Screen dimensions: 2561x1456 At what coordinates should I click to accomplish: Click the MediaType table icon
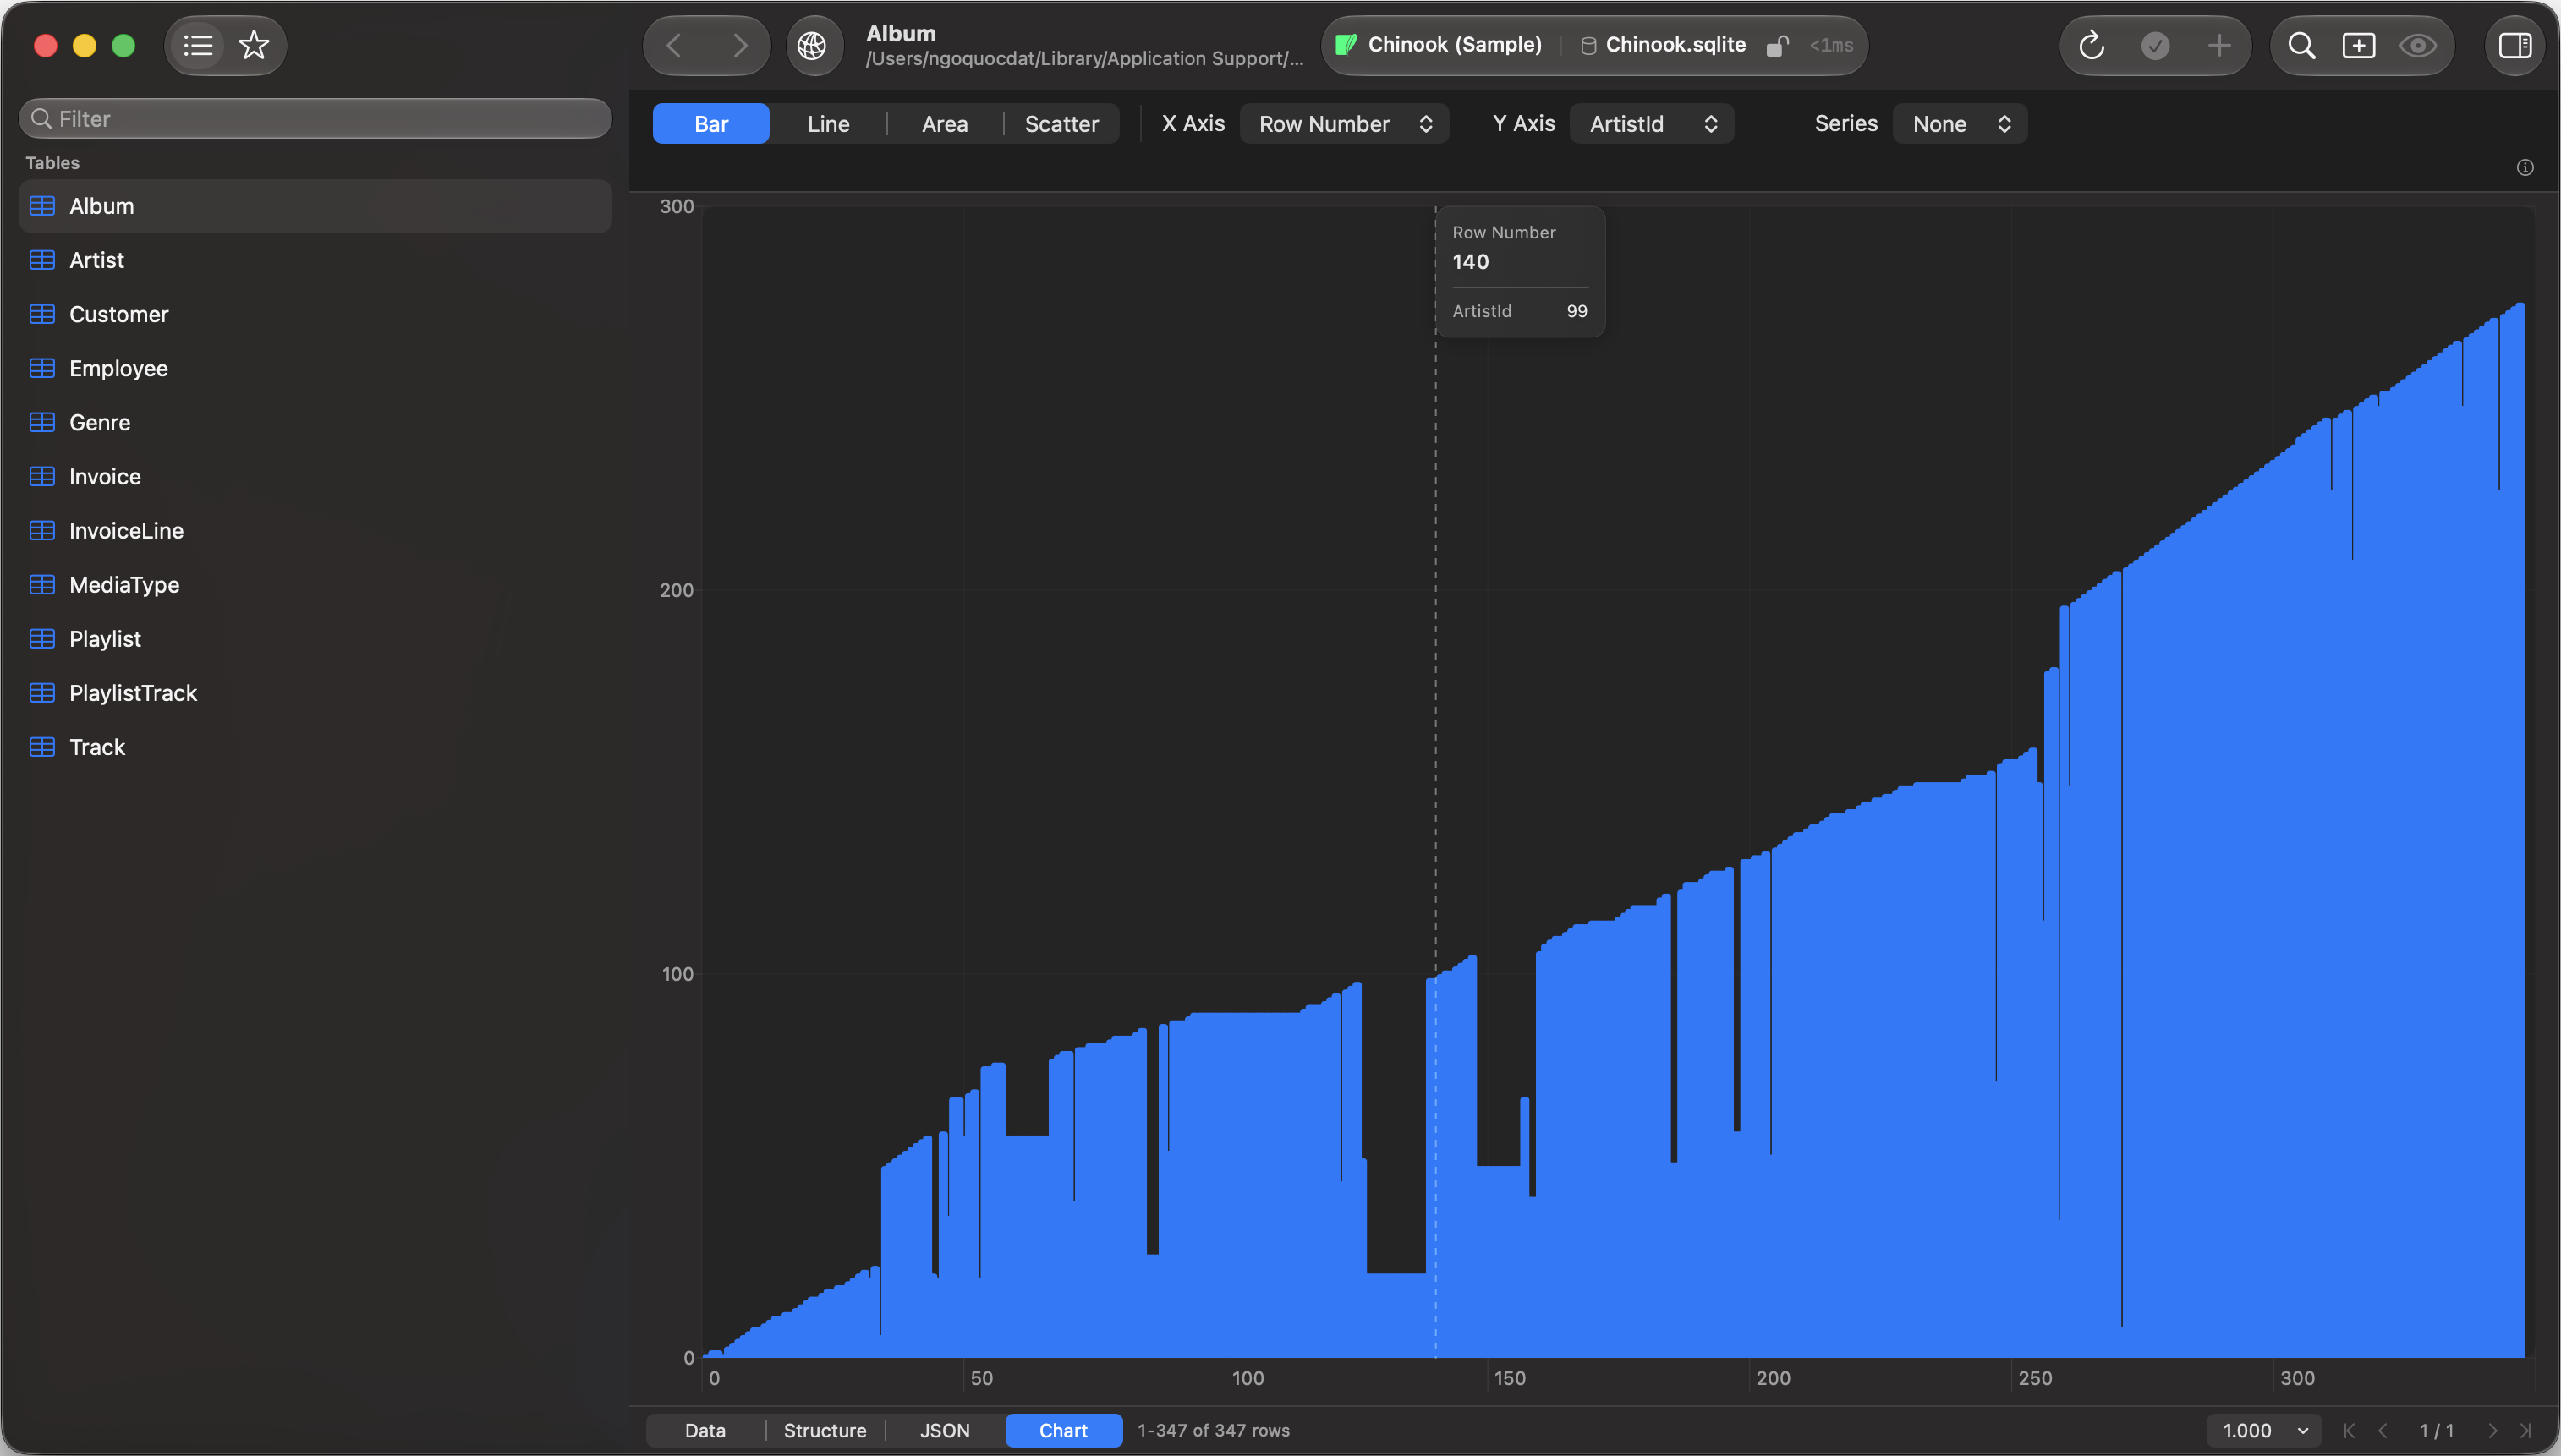click(x=42, y=584)
